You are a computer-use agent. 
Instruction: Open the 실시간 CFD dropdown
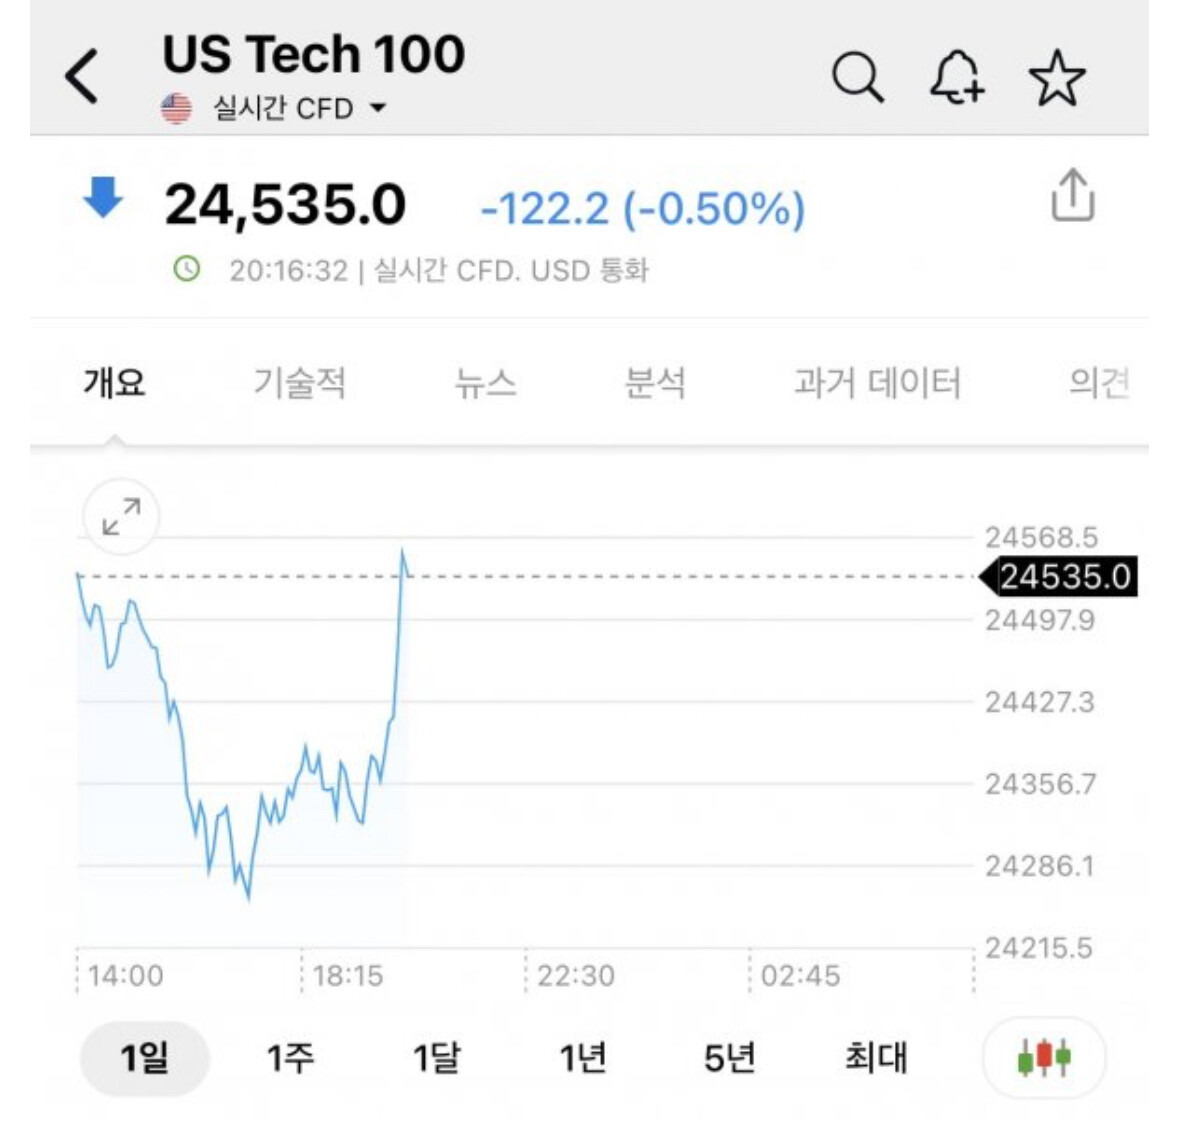[x=299, y=108]
